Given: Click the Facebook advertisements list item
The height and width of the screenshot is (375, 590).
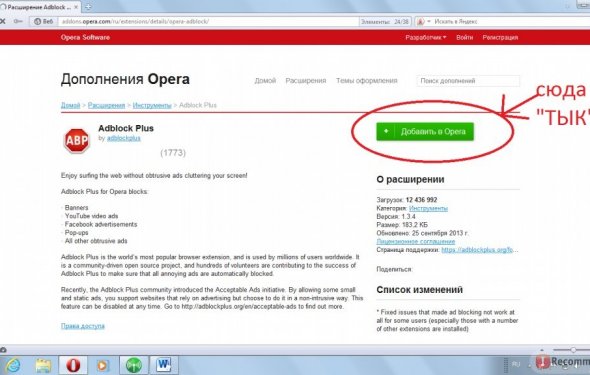Looking at the screenshot, I should (101, 224).
